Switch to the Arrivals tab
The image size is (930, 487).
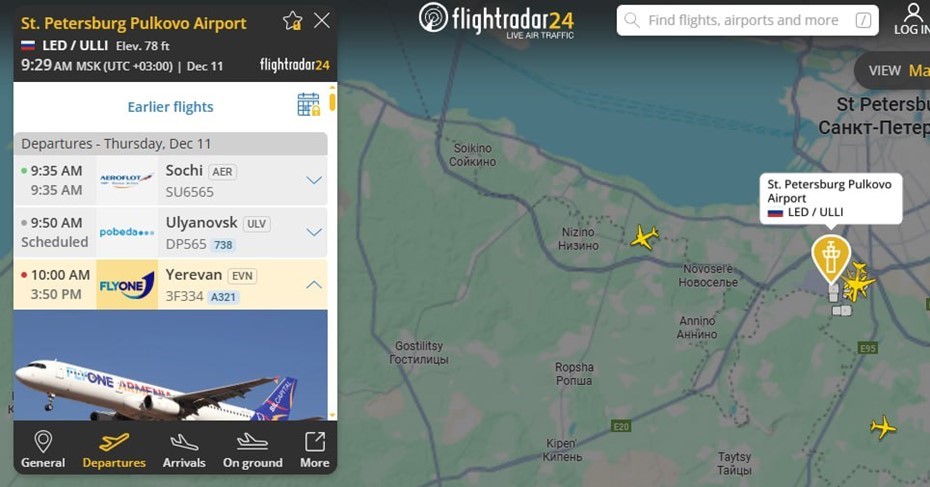pos(184,450)
